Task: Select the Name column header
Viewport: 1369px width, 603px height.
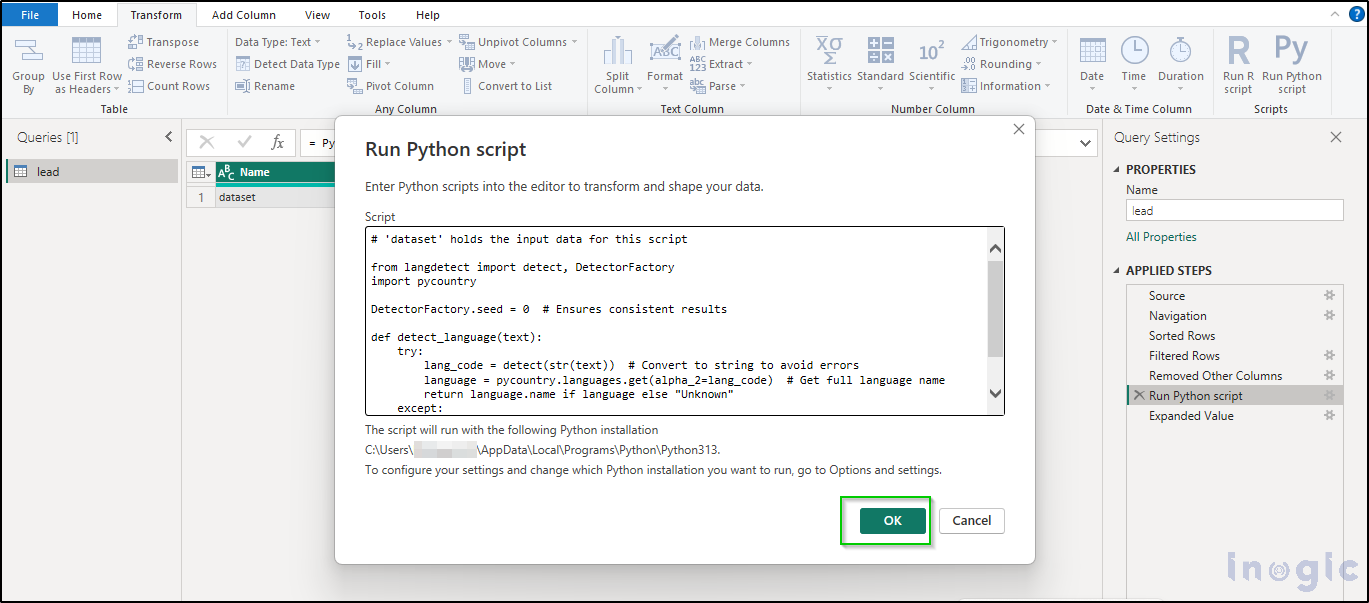Action: click(275, 172)
